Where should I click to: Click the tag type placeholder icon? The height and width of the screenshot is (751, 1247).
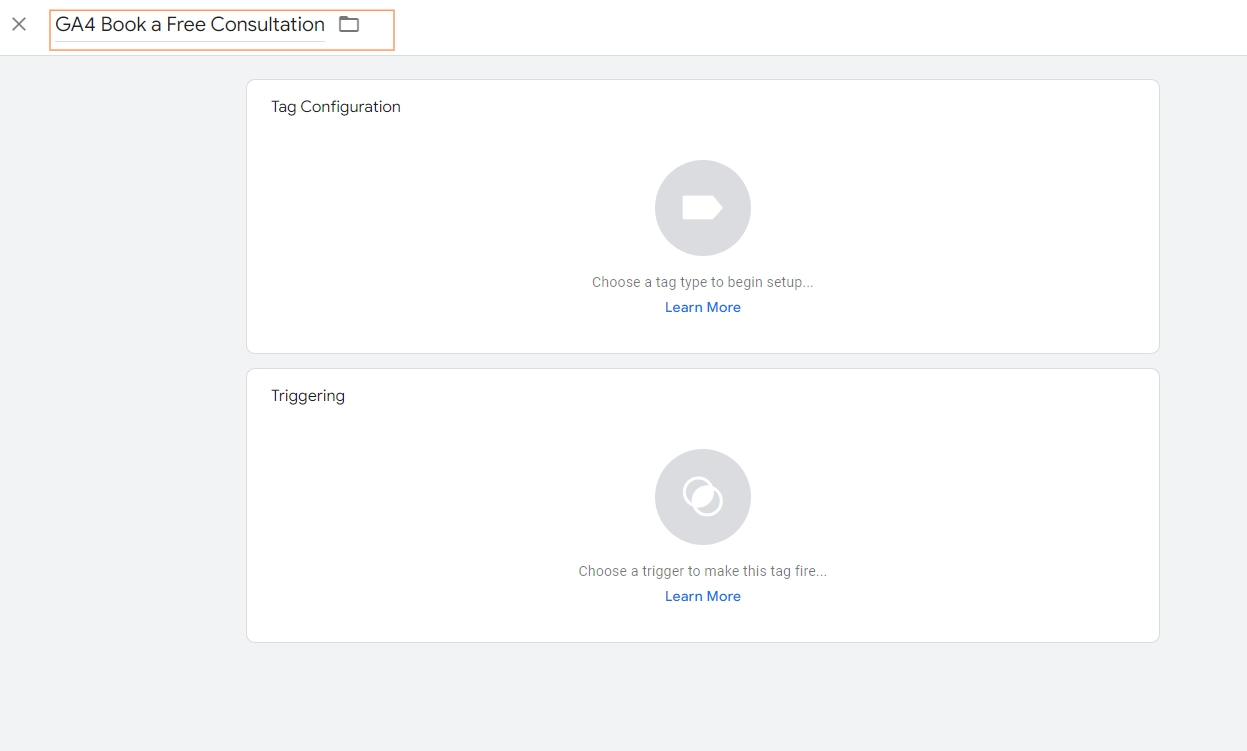coord(703,208)
